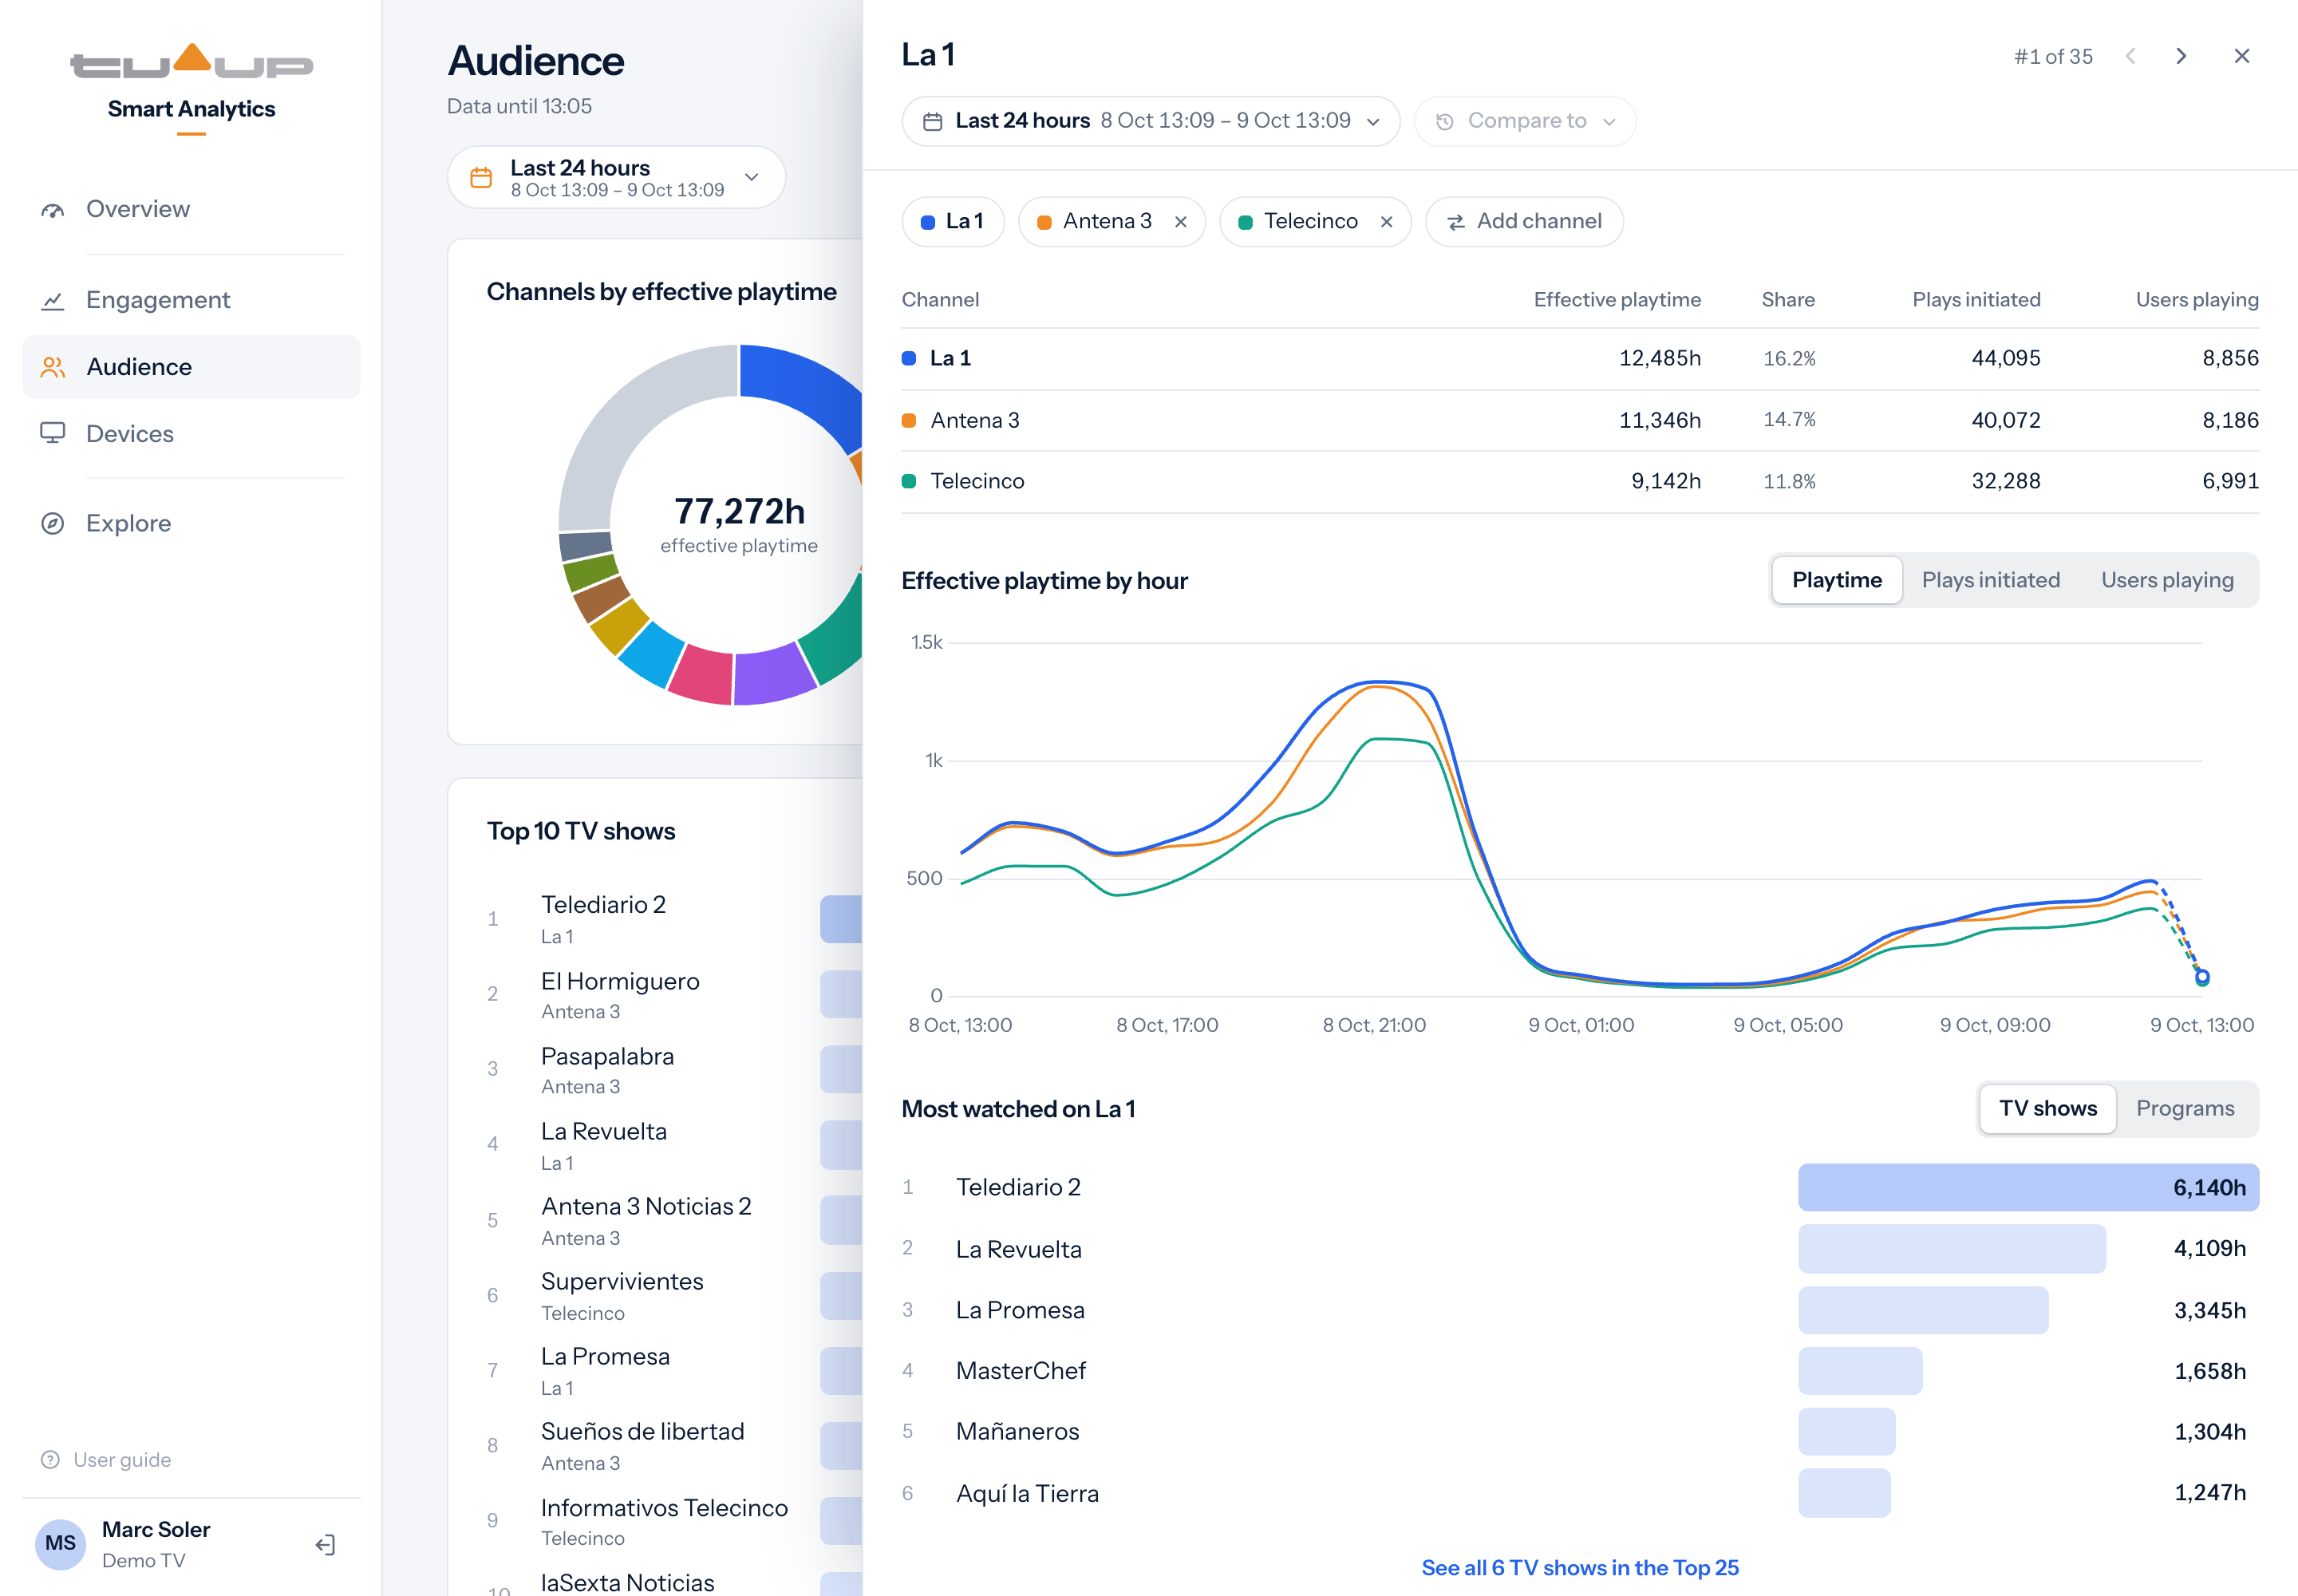
Task: Click the chart end marker at 9 Oct 13:00
Action: point(2202,977)
